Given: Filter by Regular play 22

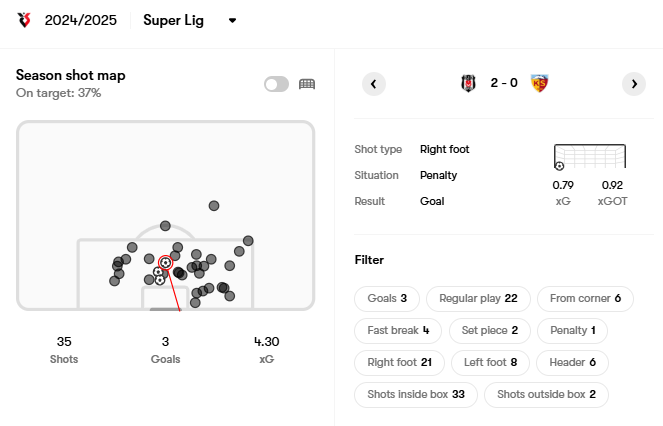Looking at the screenshot, I should pos(478,298).
